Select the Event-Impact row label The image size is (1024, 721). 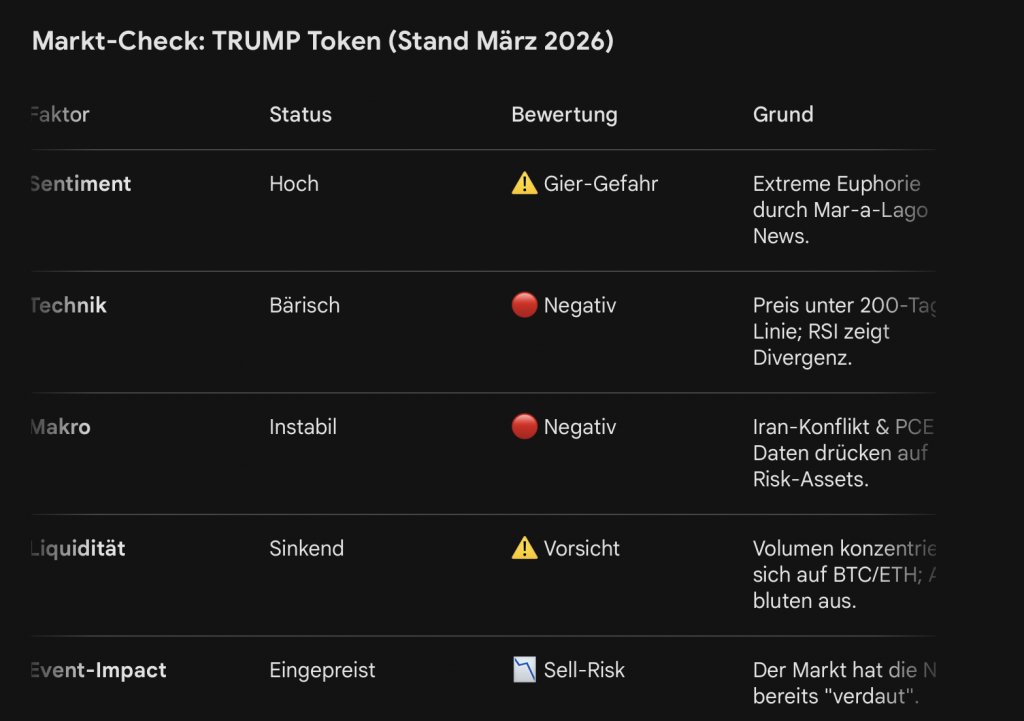coord(99,671)
